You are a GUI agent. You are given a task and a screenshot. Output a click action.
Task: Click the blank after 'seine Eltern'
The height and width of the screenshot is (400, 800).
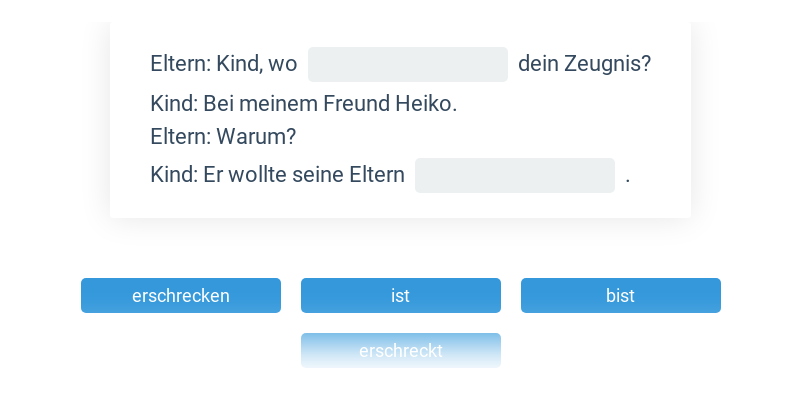(x=515, y=176)
